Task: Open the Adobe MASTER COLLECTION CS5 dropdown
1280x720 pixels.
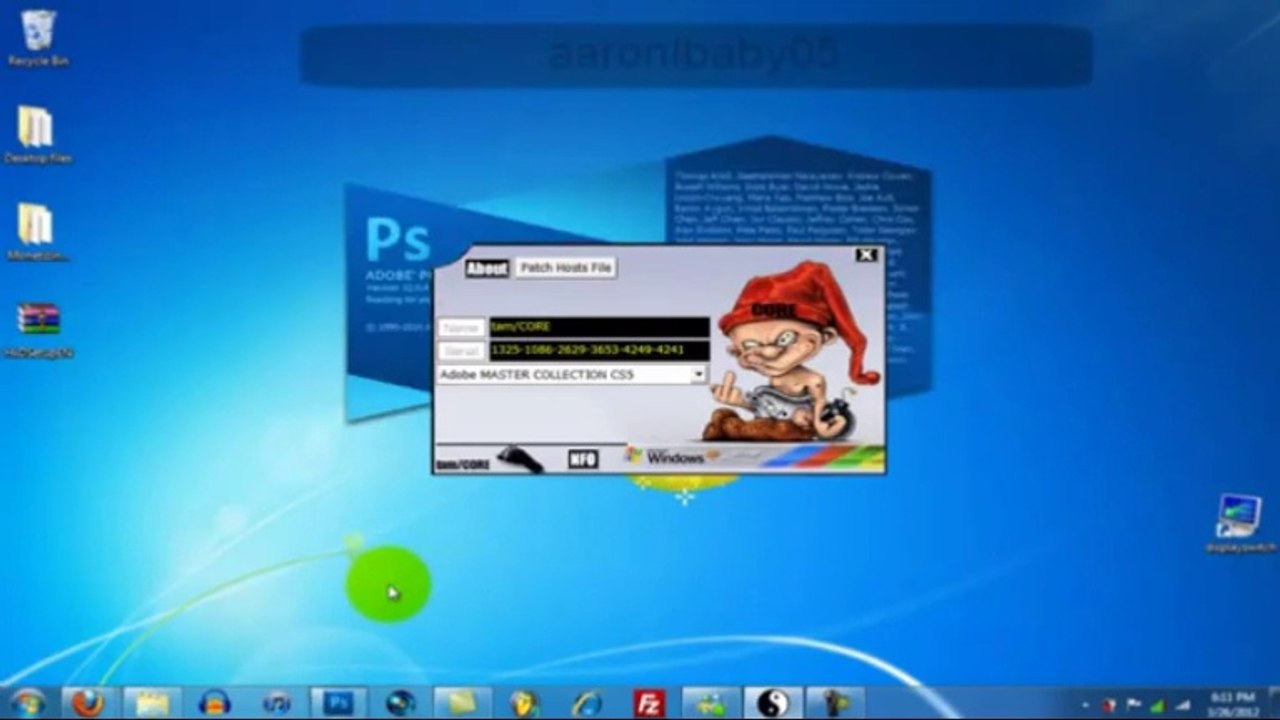Action: 698,374
